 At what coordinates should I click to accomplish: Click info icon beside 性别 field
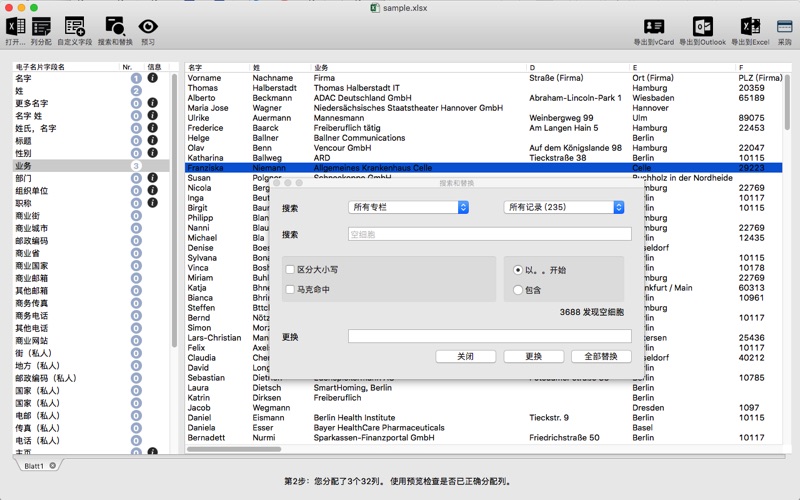pos(152,153)
